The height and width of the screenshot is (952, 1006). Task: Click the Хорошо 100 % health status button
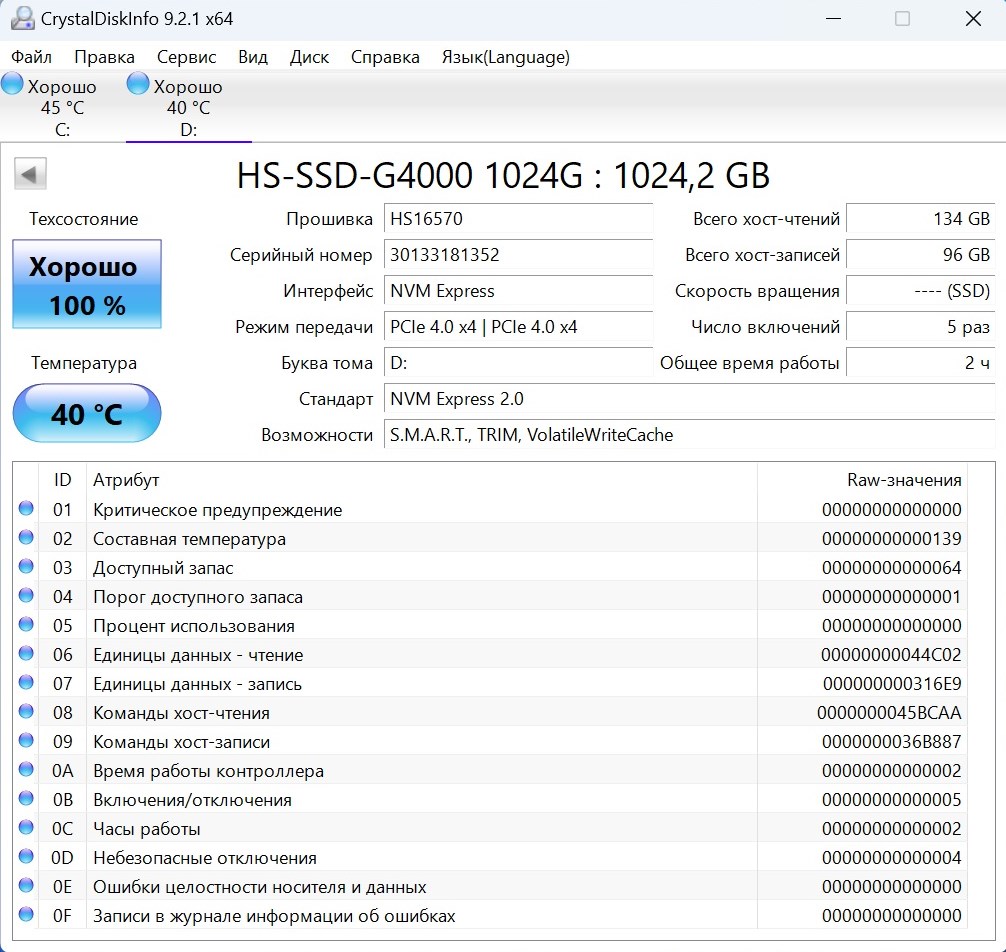86,284
